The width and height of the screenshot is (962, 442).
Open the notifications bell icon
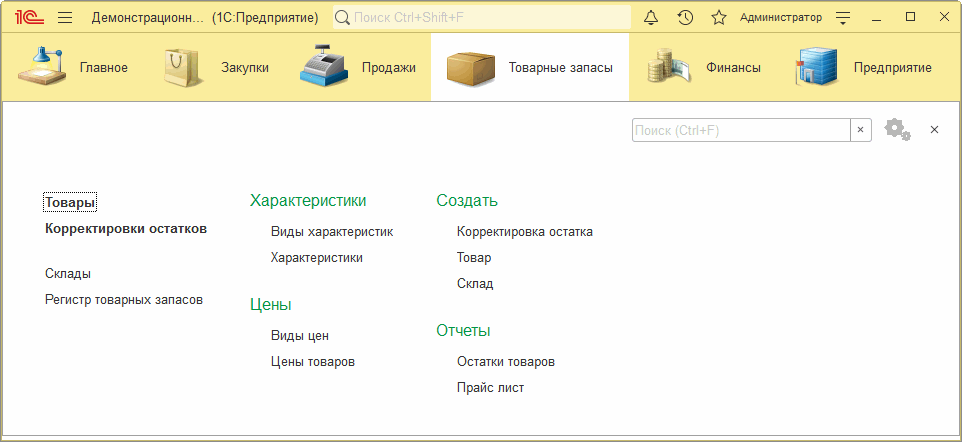(651, 17)
